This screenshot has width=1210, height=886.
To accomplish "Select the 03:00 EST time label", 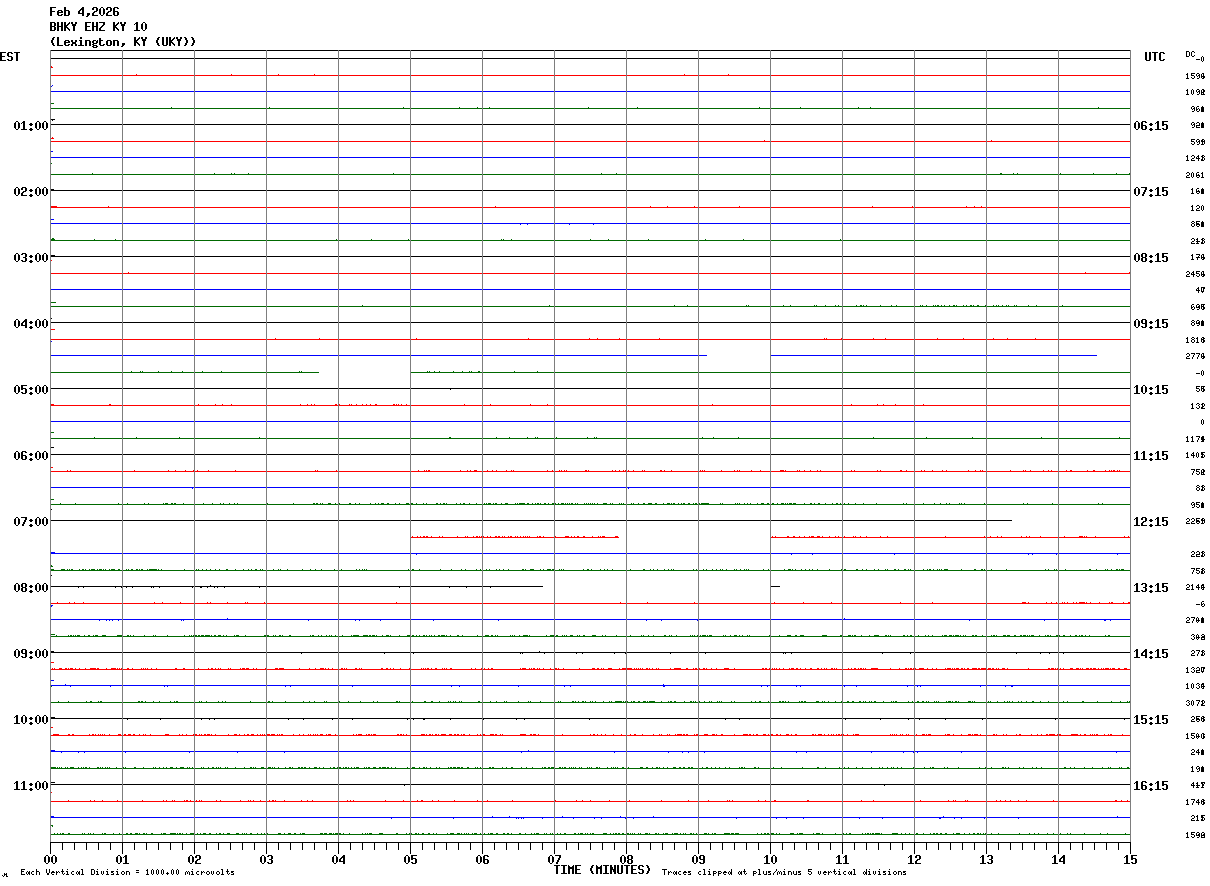I will click(31, 258).
